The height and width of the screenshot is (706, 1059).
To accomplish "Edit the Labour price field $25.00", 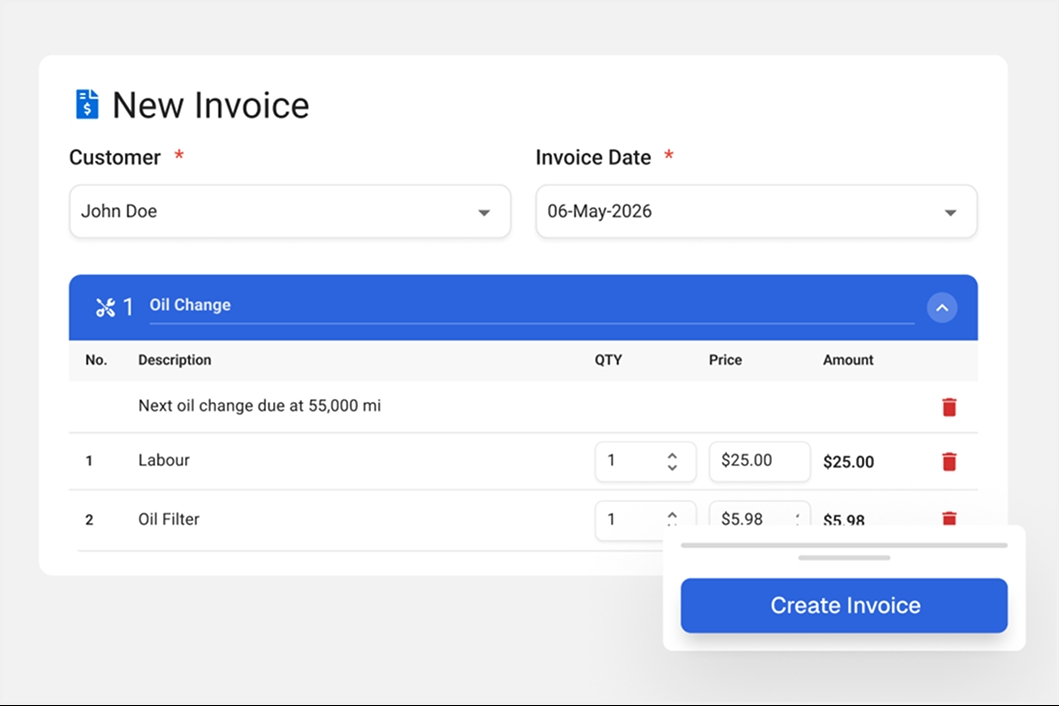I will pyautogui.click(x=760, y=461).
